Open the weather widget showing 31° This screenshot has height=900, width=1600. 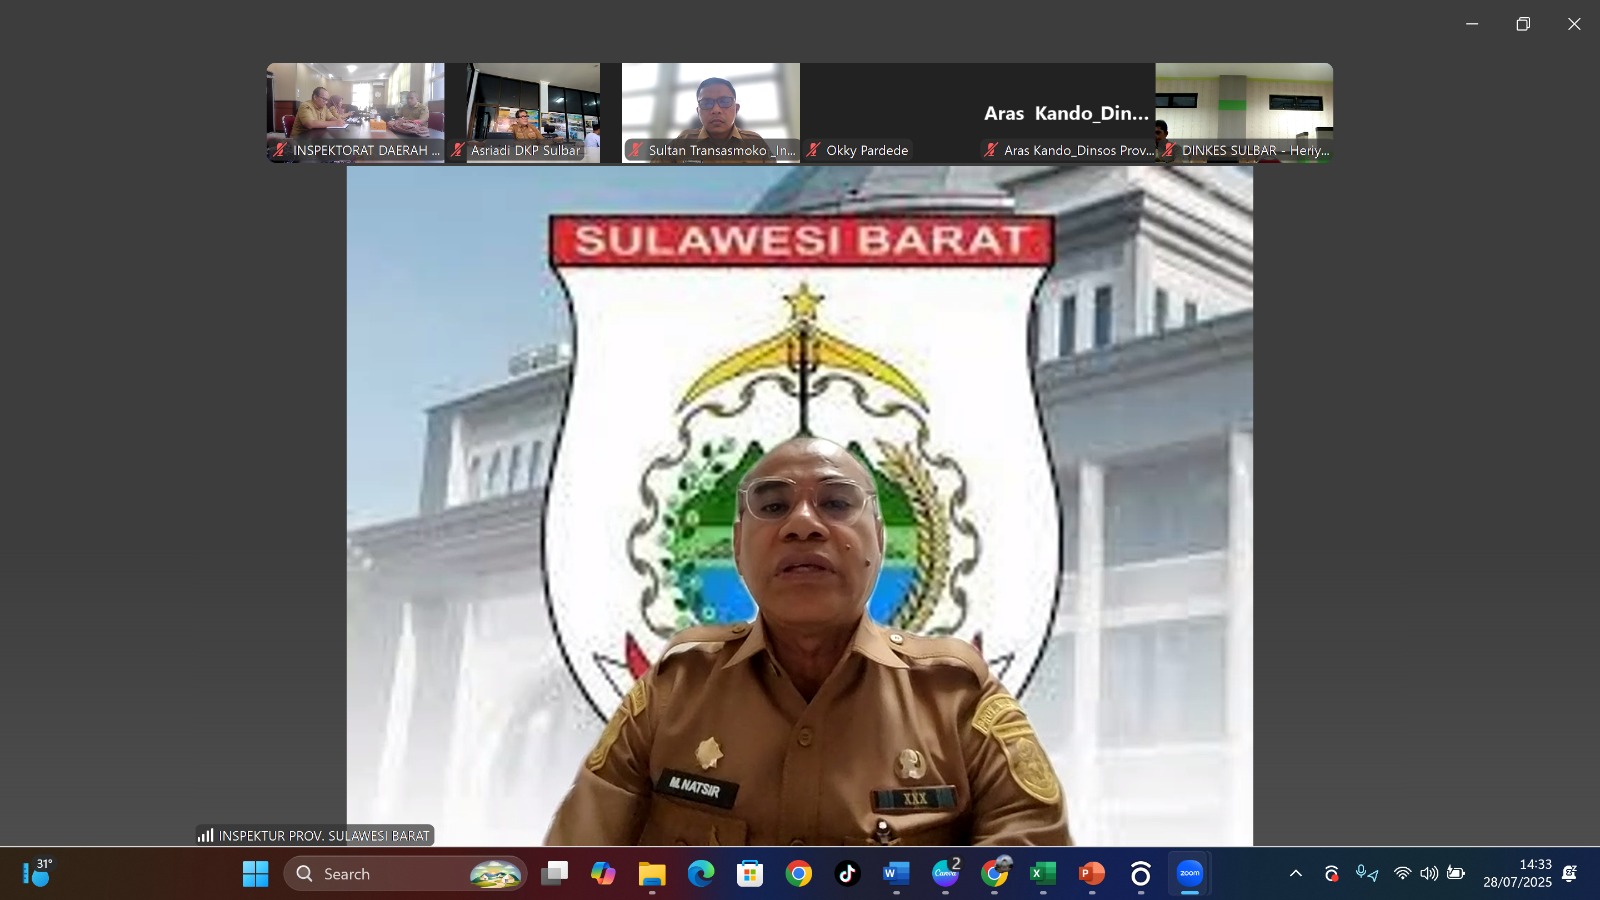[37, 874]
